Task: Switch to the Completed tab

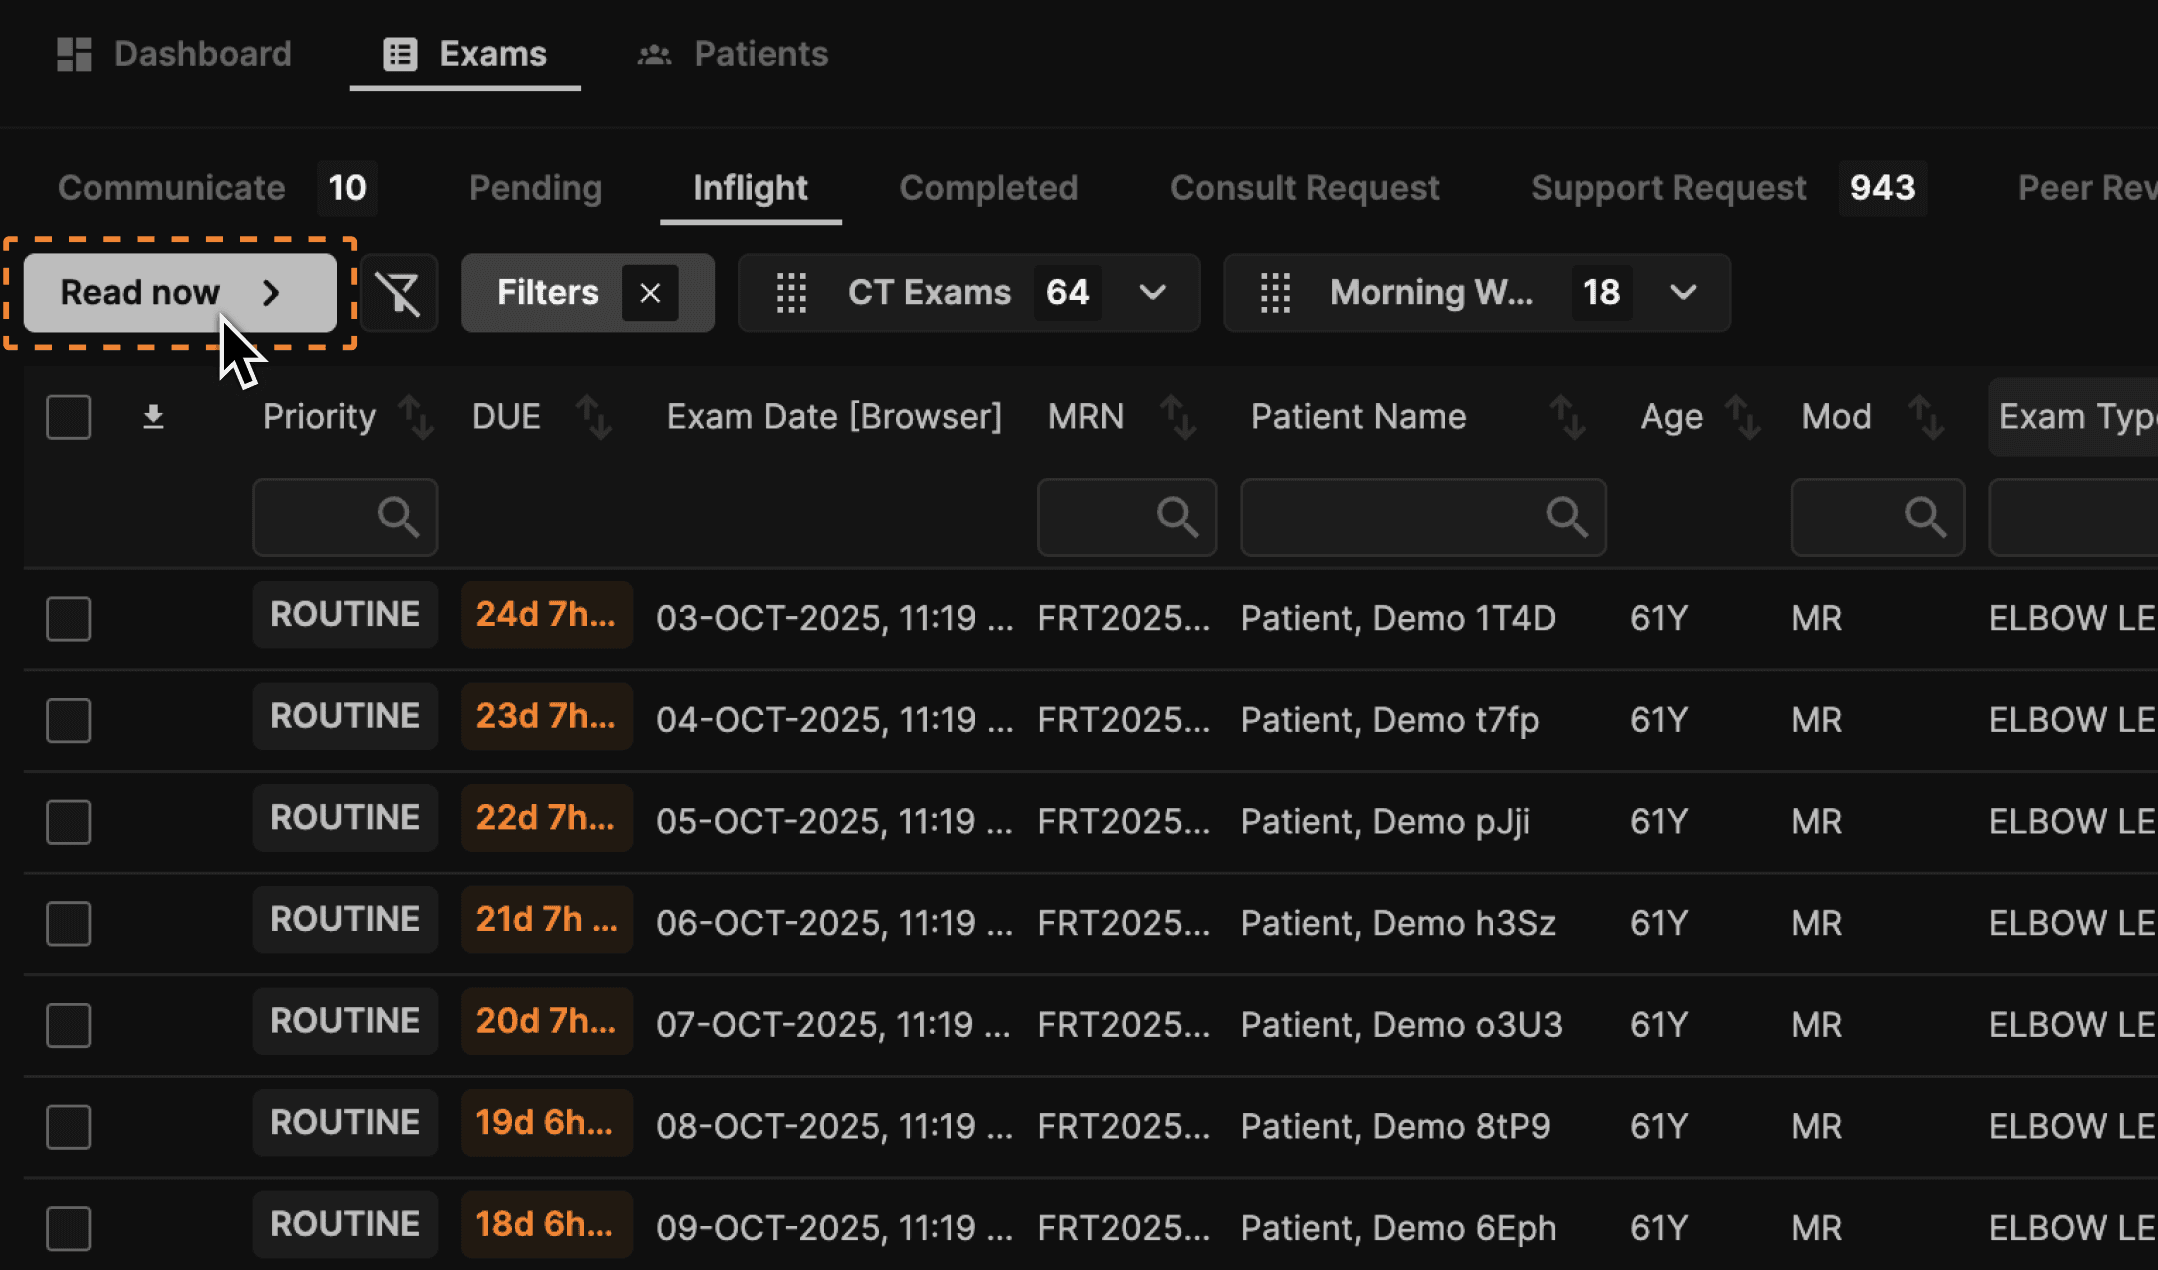Action: [988, 188]
